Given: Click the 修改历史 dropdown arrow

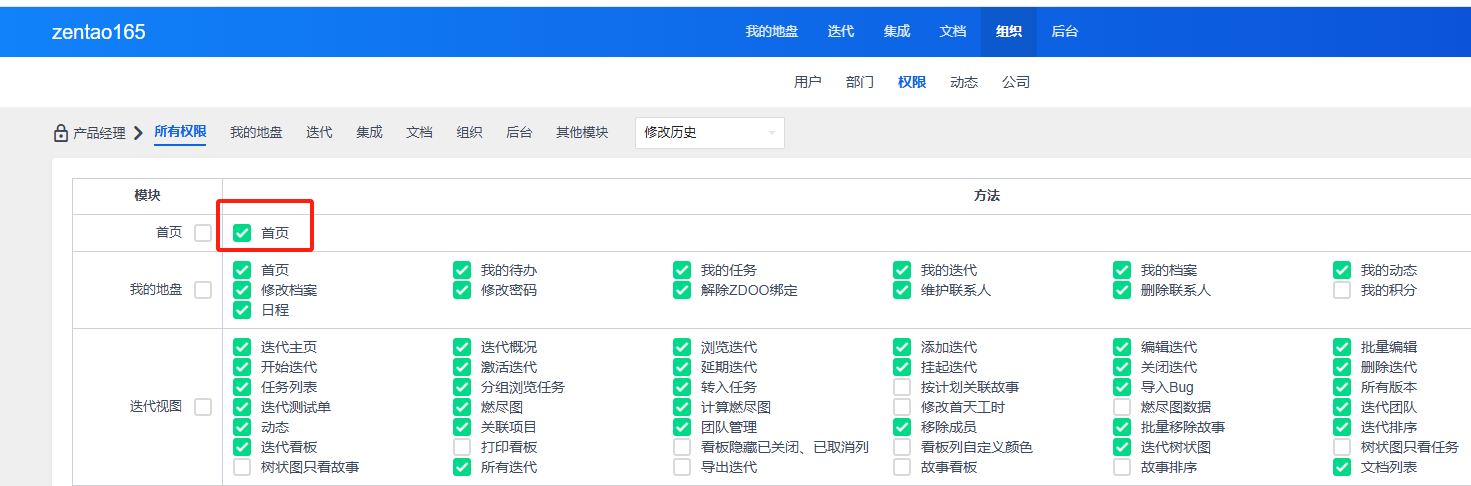Looking at the screenshot, I should click(771, 133).
